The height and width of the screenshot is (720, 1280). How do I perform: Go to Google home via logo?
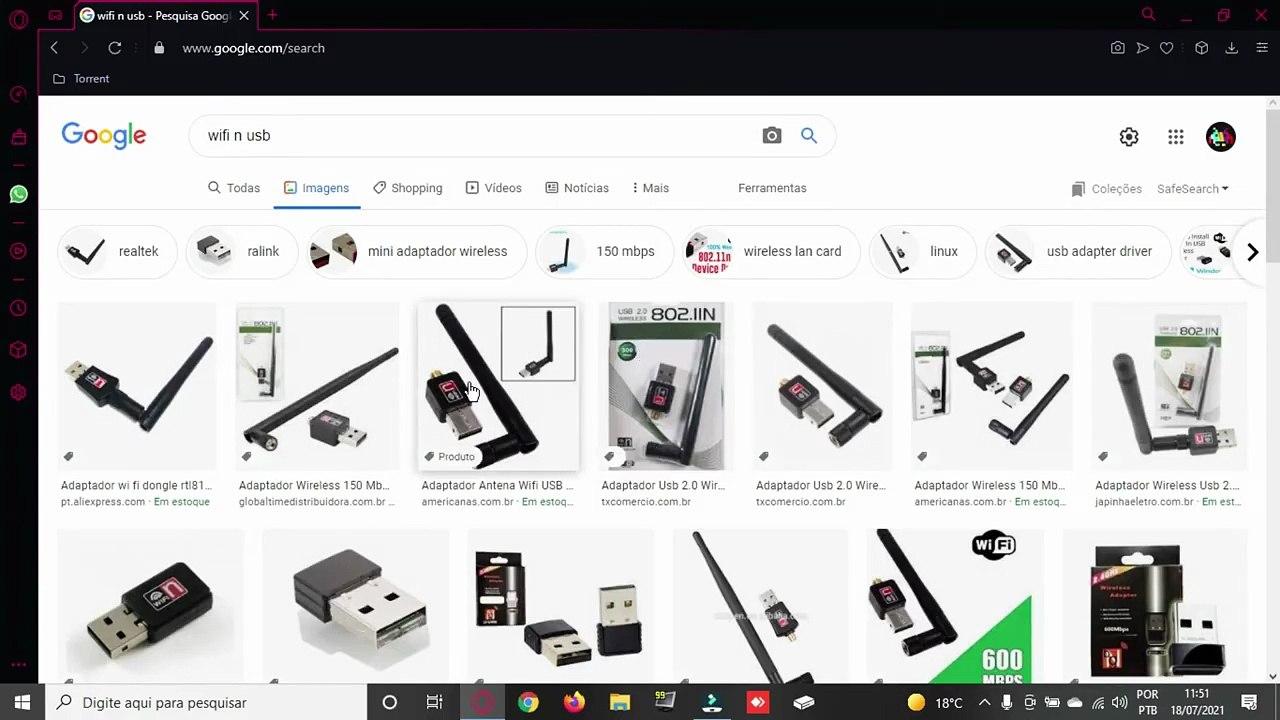(104, 136)
